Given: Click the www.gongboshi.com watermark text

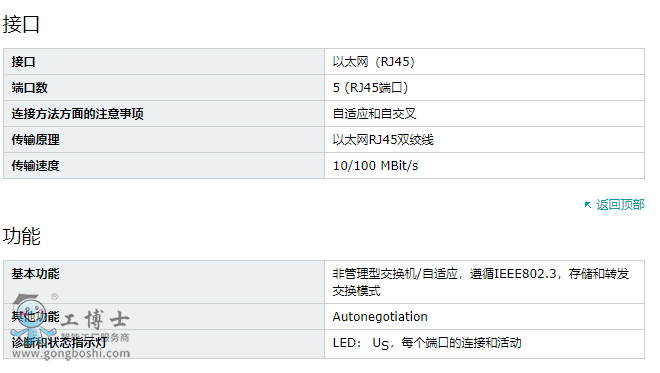Looking at the screenshot, I should (71, 353).
